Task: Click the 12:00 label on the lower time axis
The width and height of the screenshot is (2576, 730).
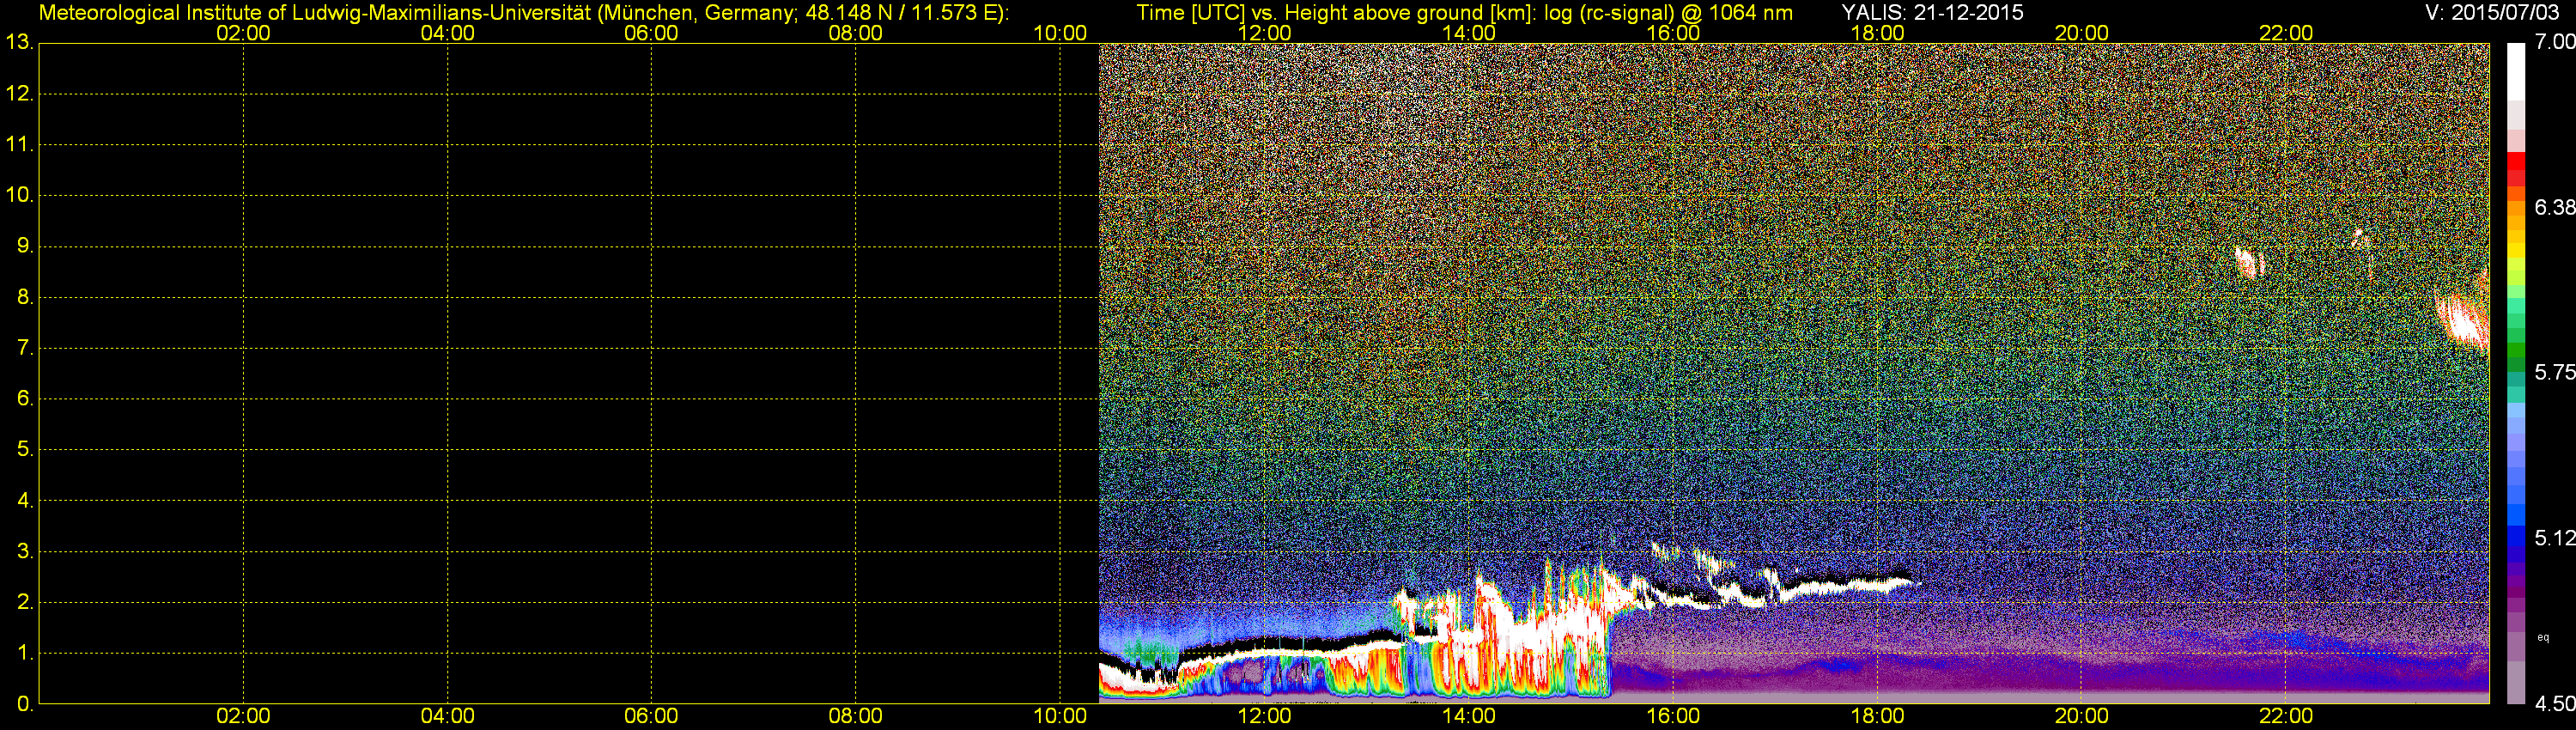Action: tap(1264, 716)
